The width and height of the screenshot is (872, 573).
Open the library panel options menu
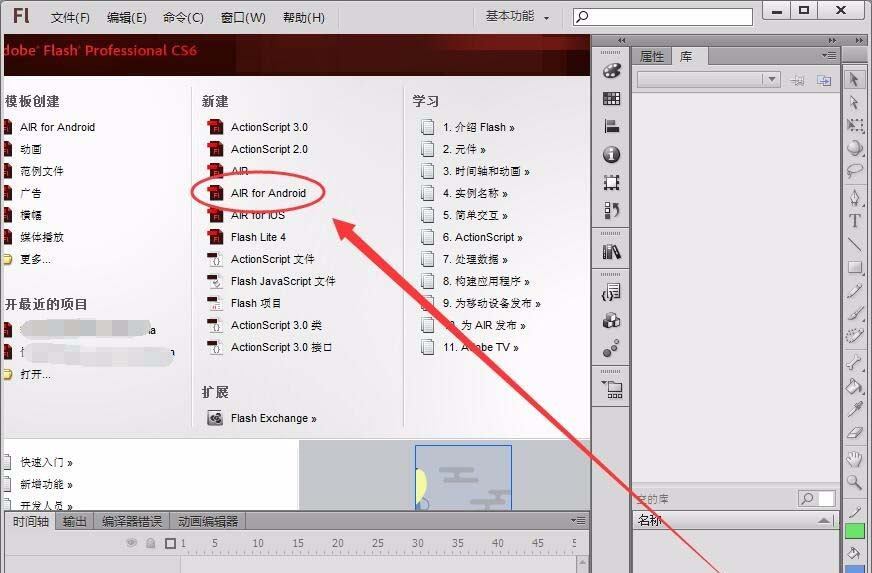point(829,55)
